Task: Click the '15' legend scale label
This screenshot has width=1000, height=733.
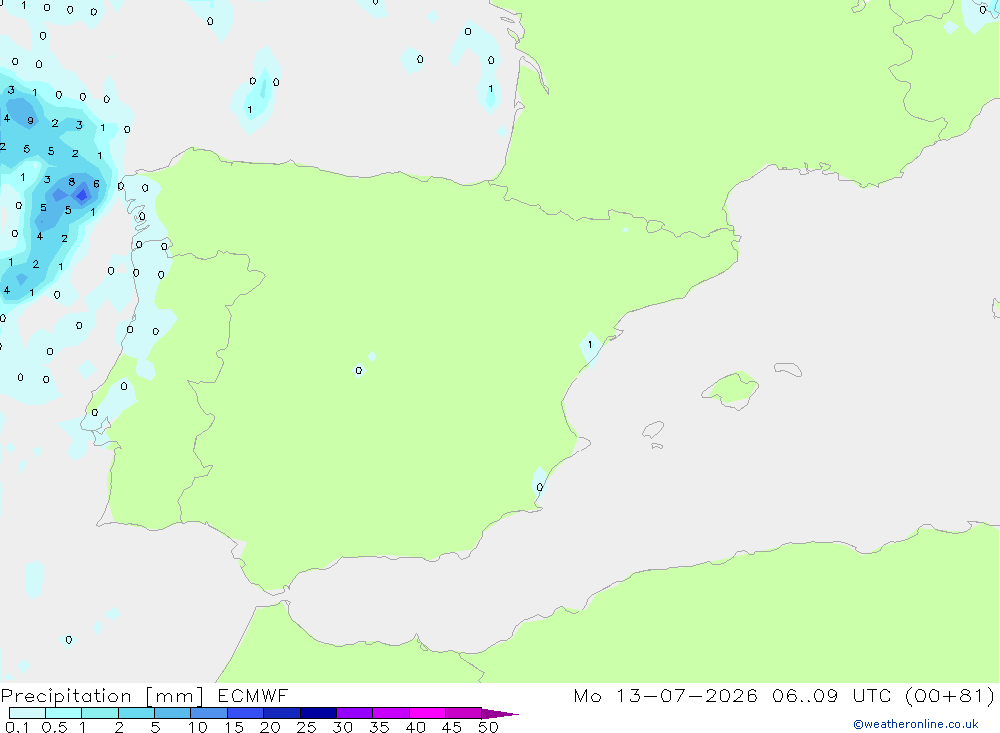Action: pyautogui.click(x=234, y=727)
